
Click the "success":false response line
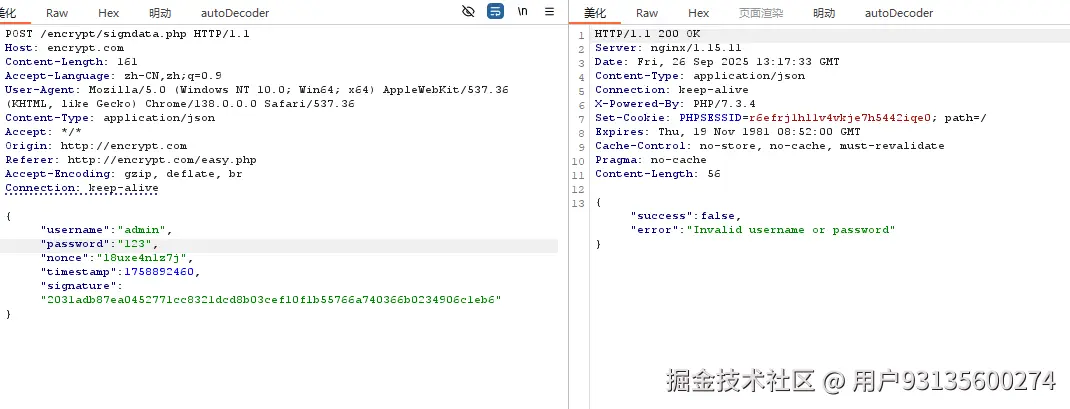pos(686,216)
